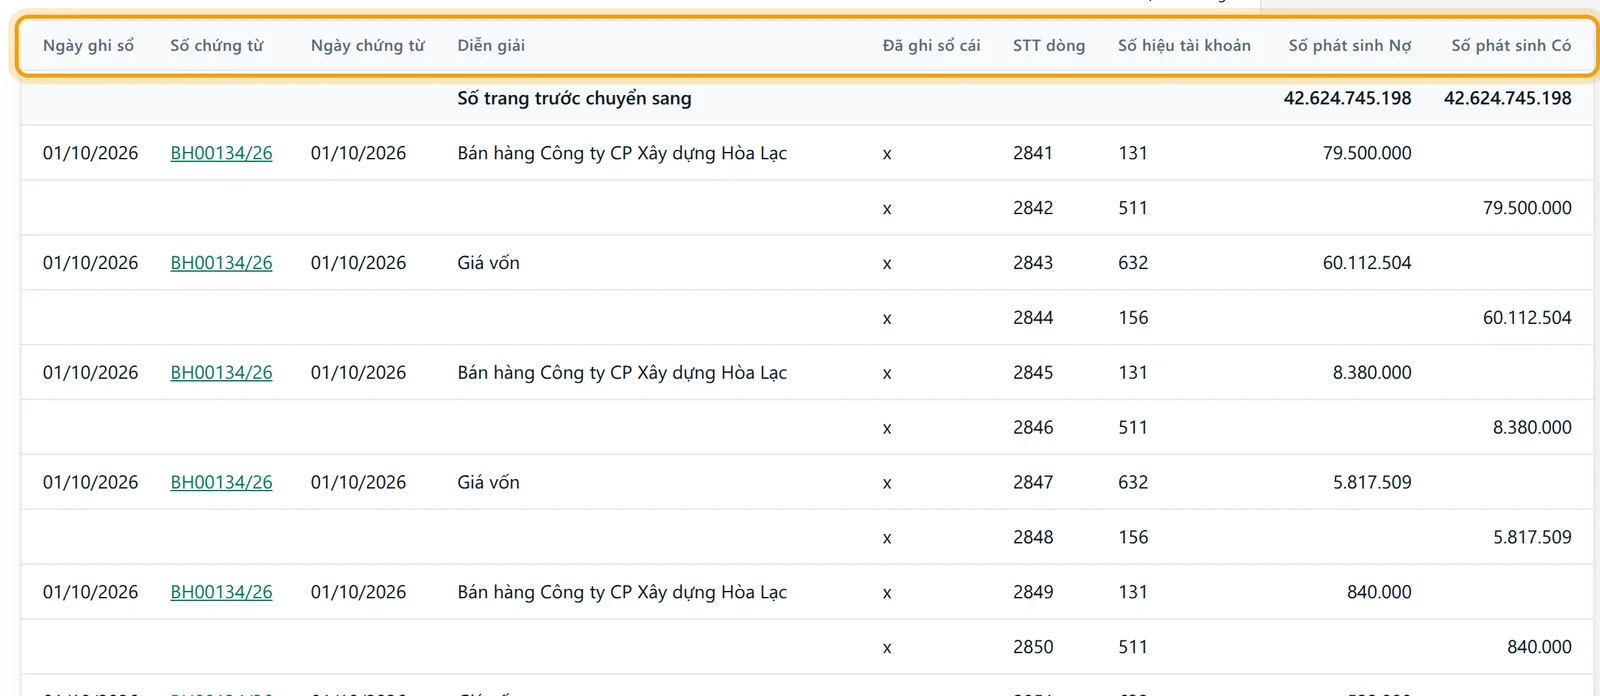Open voucher BH00134/26 on line 2841
Screen dimensions: 1600x696
click(221, 153)
